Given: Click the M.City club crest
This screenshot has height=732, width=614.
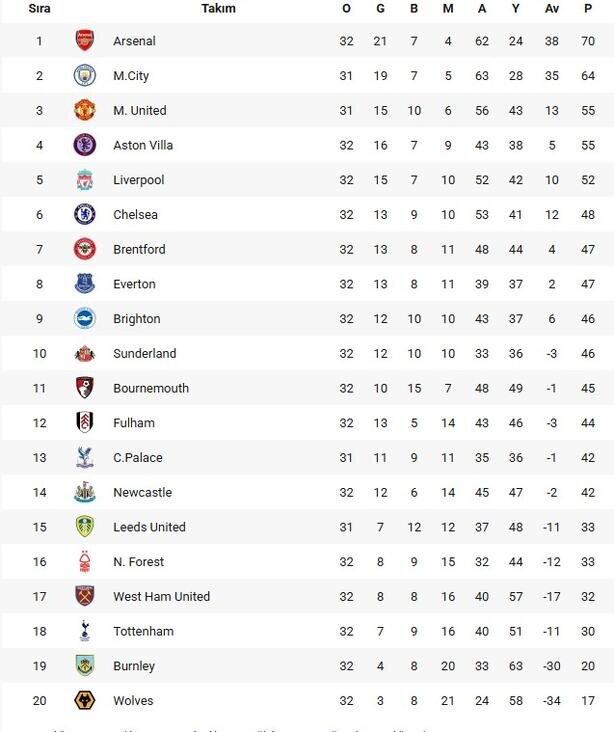Looking at the screenshot, I should 85,76.
